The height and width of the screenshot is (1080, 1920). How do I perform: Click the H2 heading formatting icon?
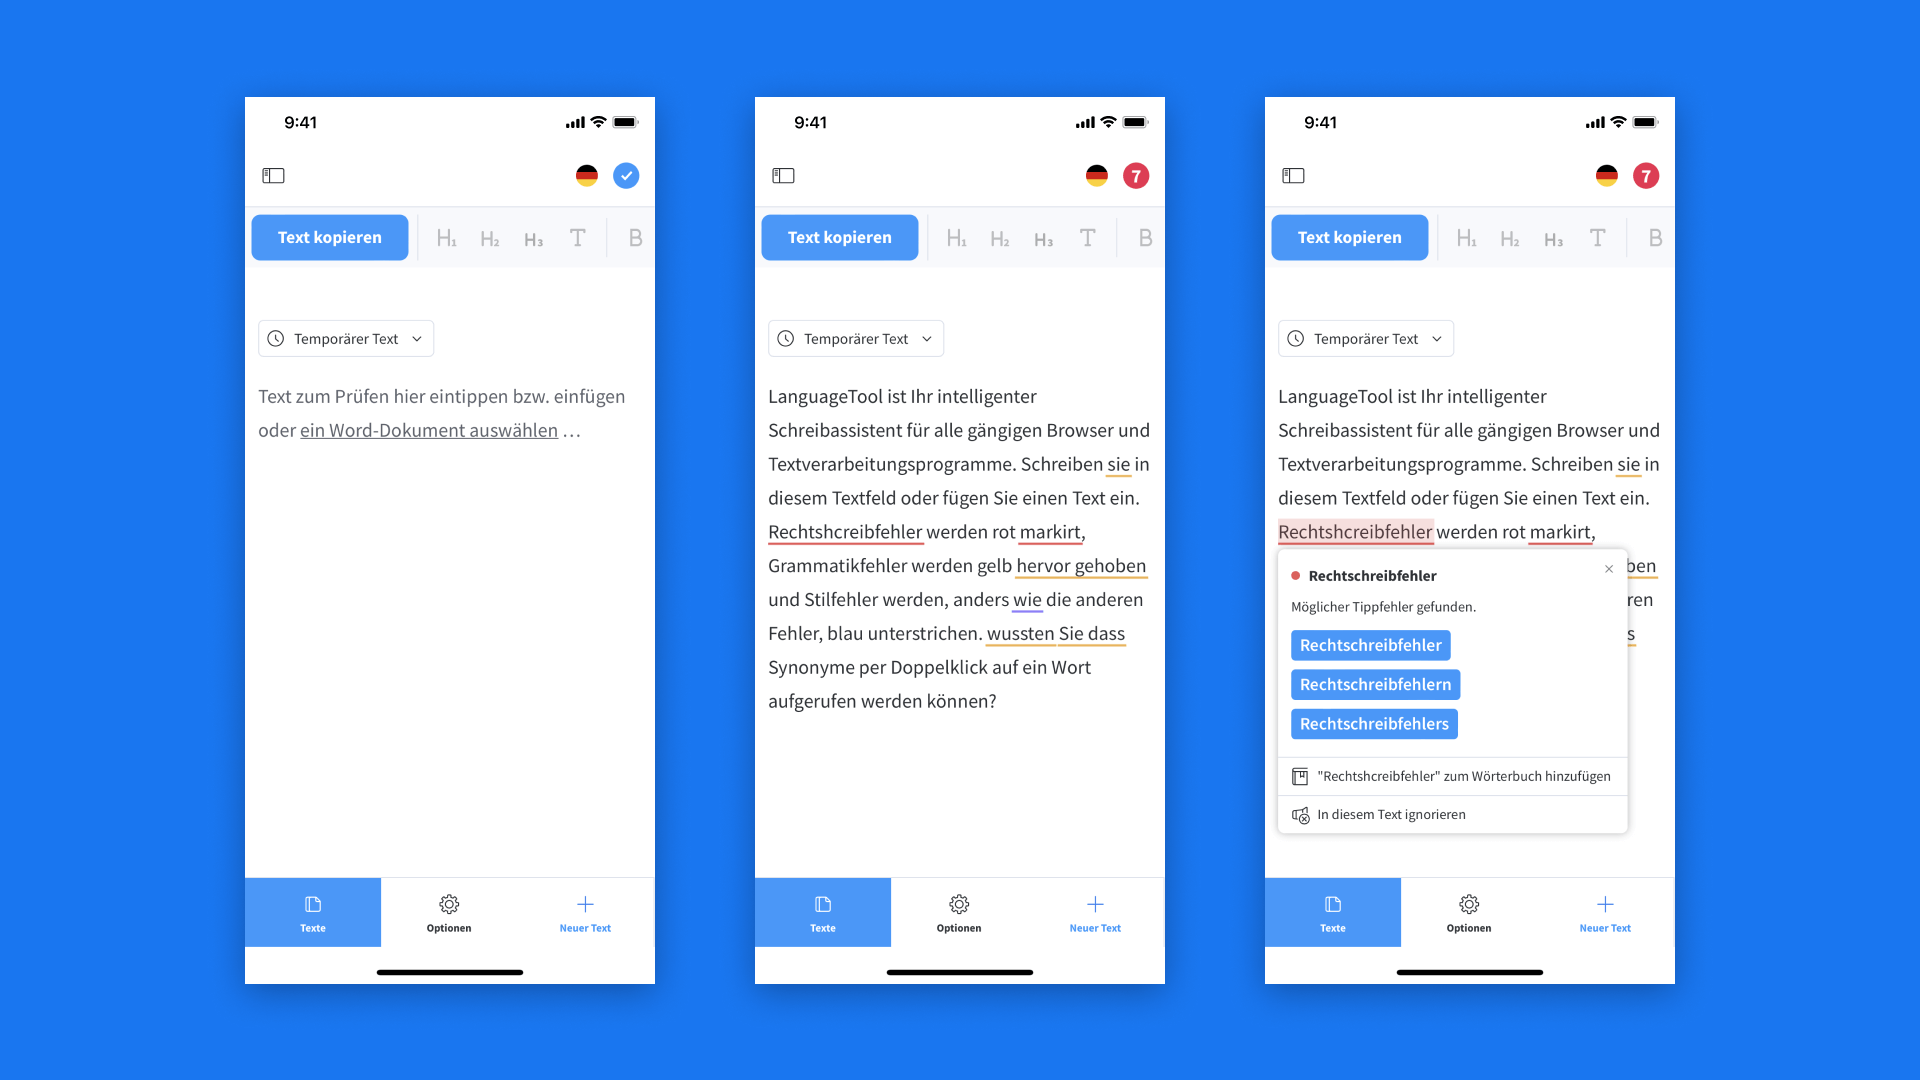click(x=489, y=237)
